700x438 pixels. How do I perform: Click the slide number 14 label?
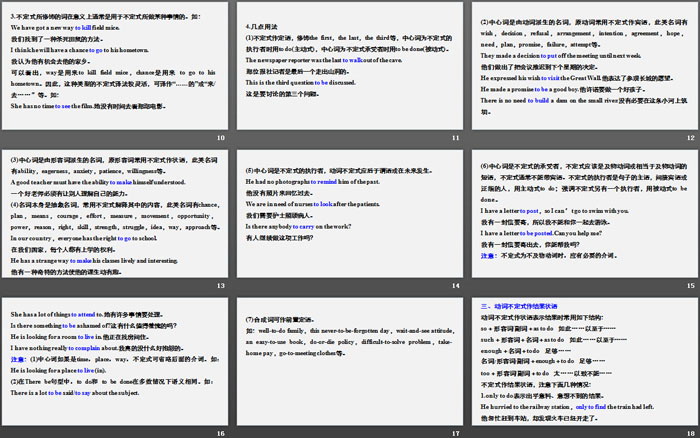point(456,286)
